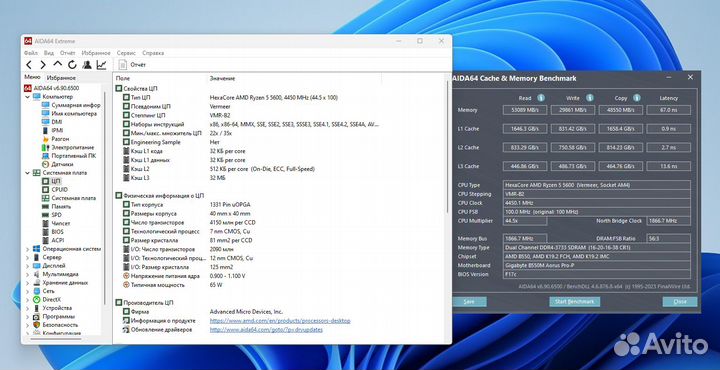720x370 pixels.
Task: Open the SPD tree item
Action: pyautogui.click(x=52, y=214)
